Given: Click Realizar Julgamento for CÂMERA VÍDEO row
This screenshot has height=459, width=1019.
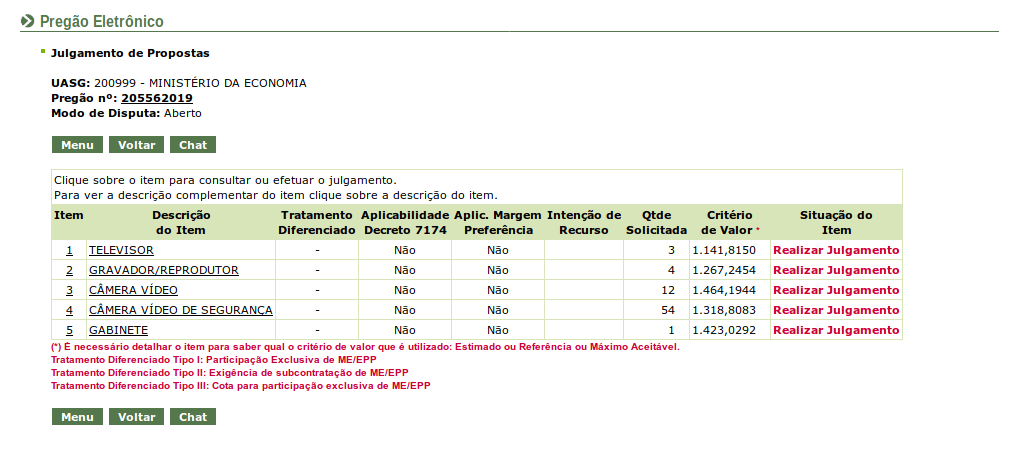Looking at the screenshot, I should pyautogui.click(x=836, y=290).
